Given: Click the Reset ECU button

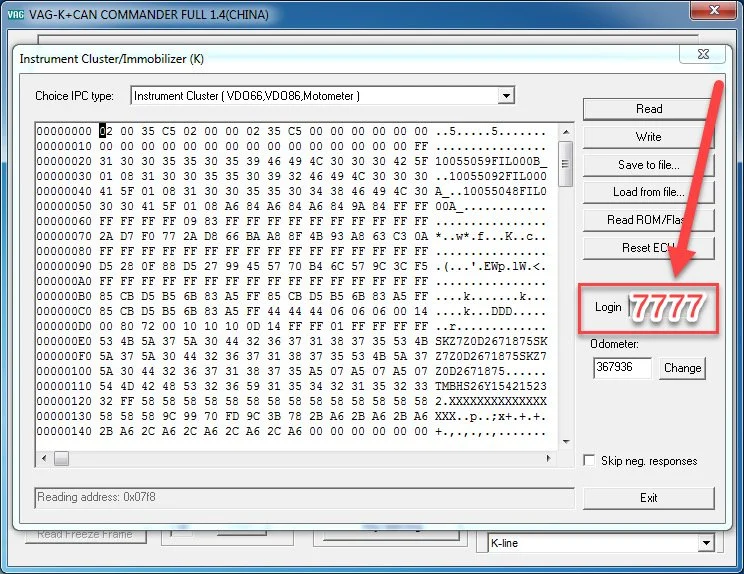Looking at the screenshot, I should click(x=648, y=248).
